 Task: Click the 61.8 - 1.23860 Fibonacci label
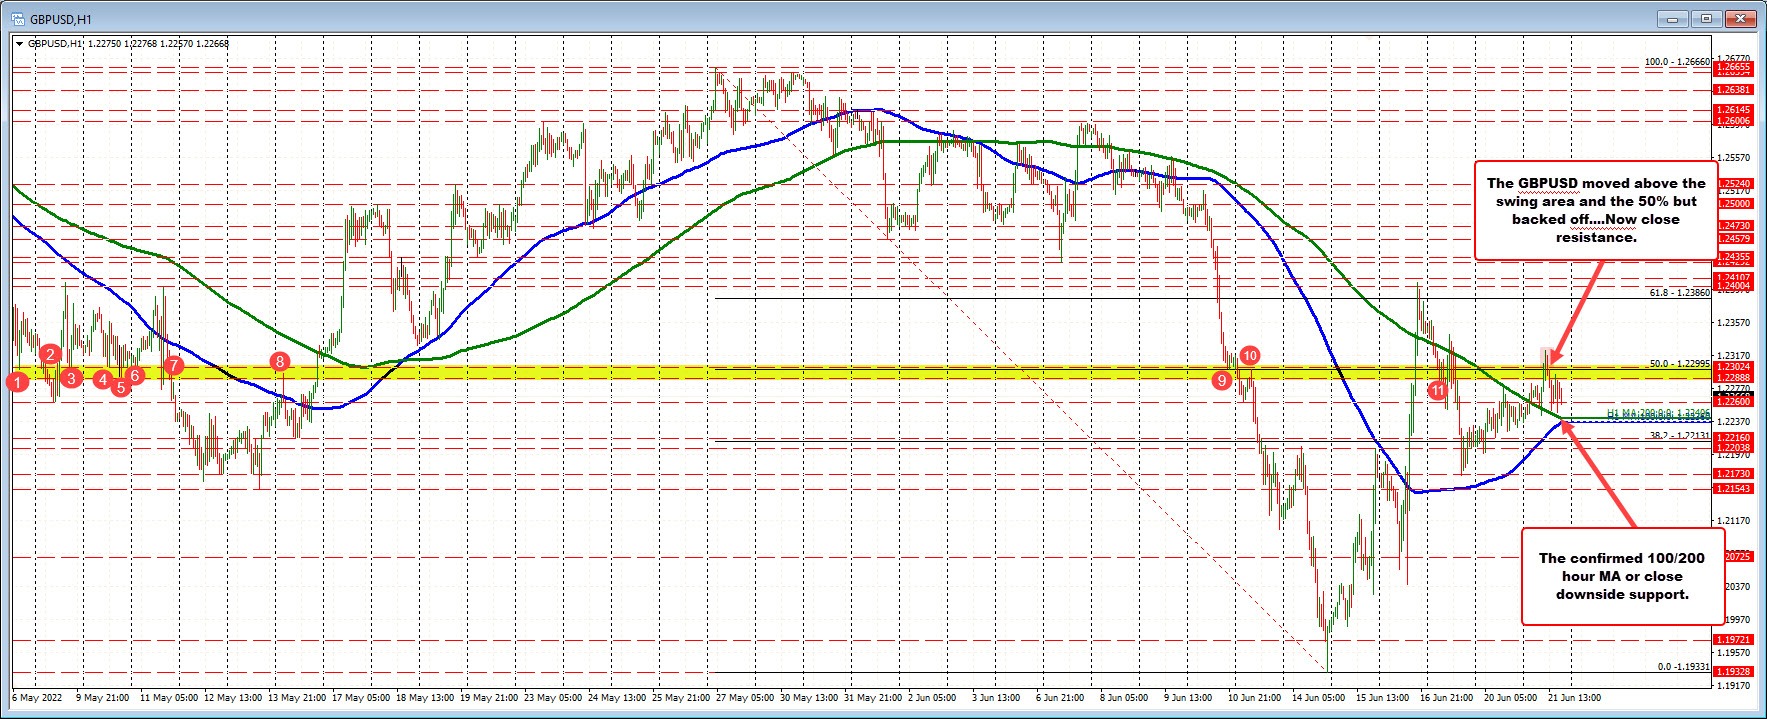tap(1679, 293)
